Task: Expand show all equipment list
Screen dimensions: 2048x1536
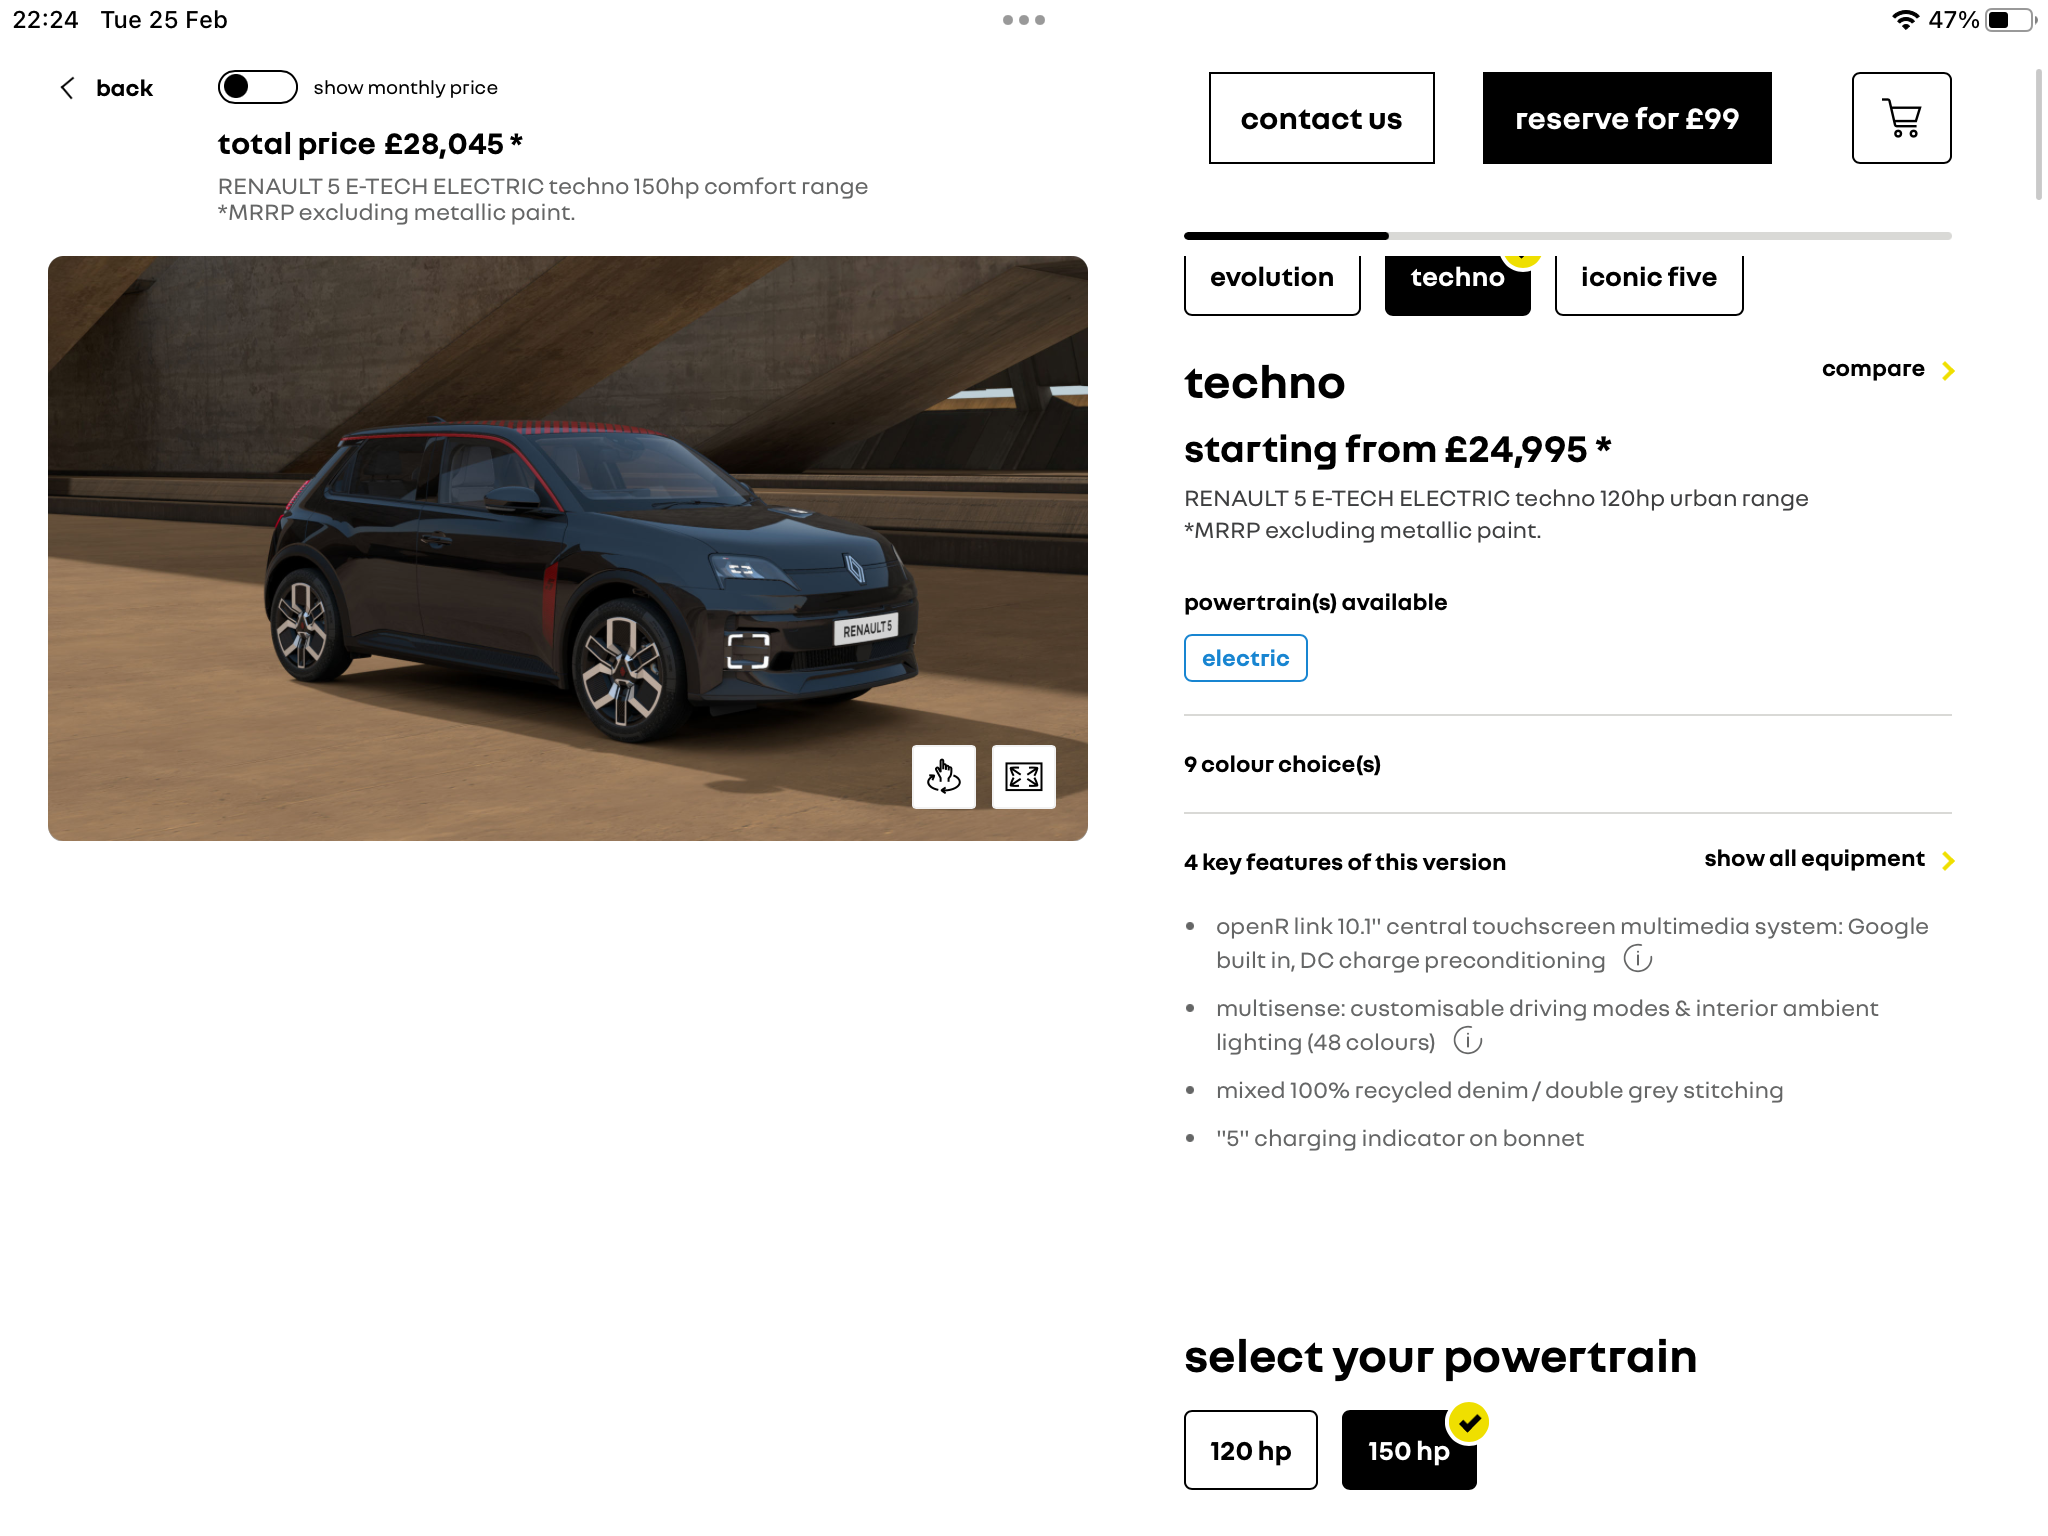Action: pyautogui.click(x=1829, y=859)
